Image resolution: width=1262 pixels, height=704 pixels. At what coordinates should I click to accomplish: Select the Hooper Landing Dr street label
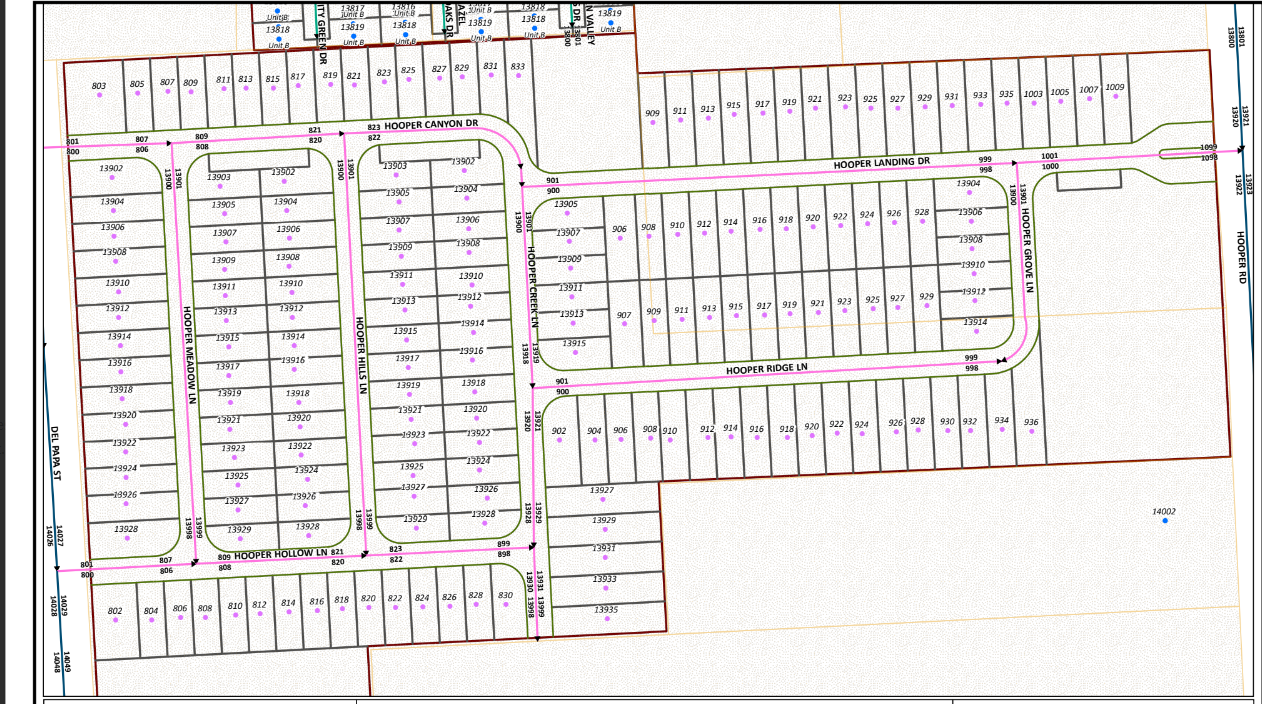[883, 162]
